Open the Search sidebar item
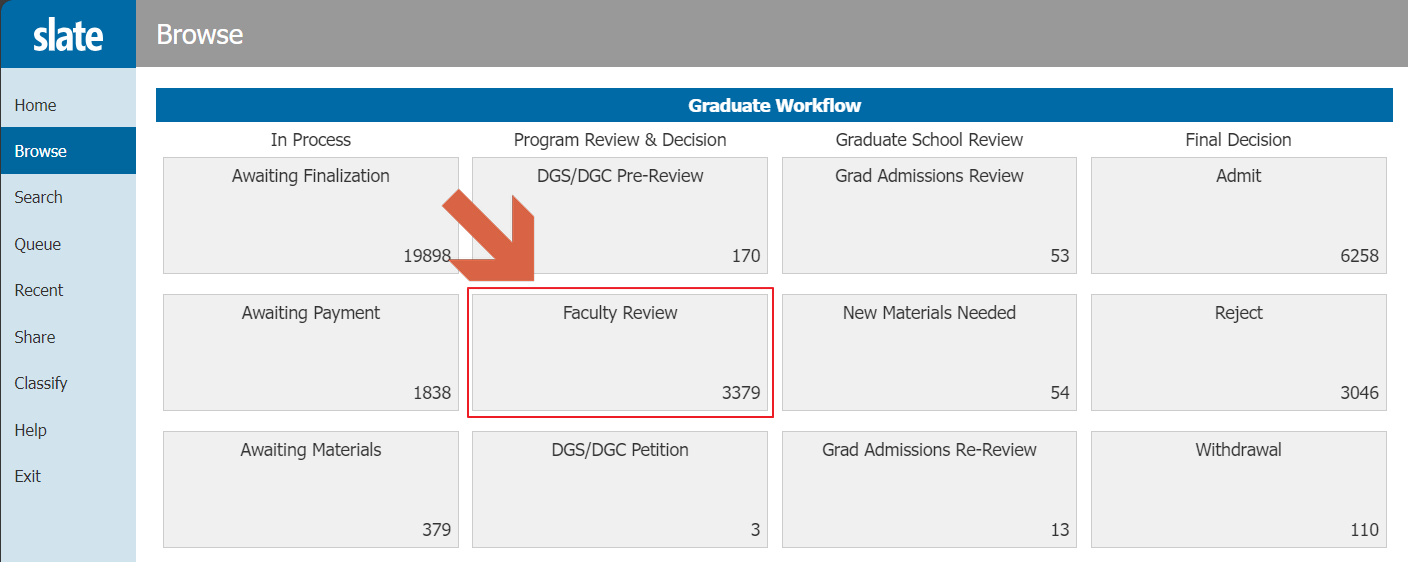The image size is (1408, 562). [x=39, y=197]
